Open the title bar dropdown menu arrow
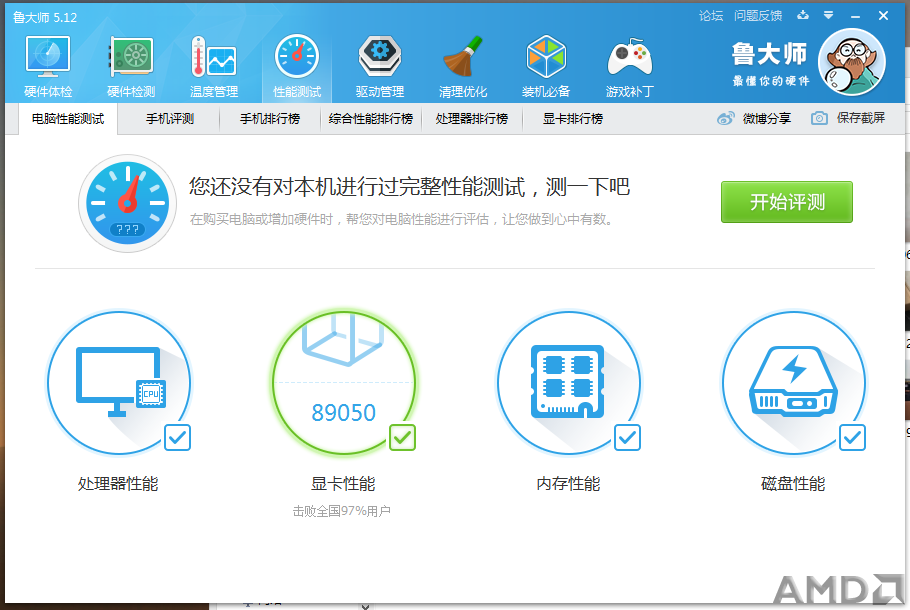 tap(829, 15)
